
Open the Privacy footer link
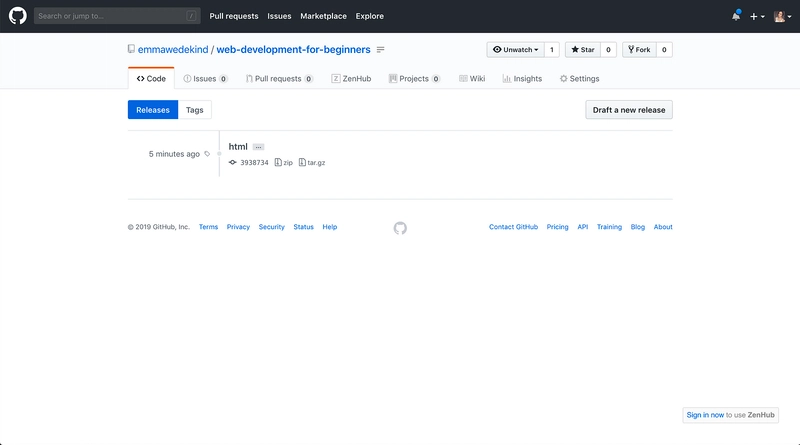click(238, 227)
